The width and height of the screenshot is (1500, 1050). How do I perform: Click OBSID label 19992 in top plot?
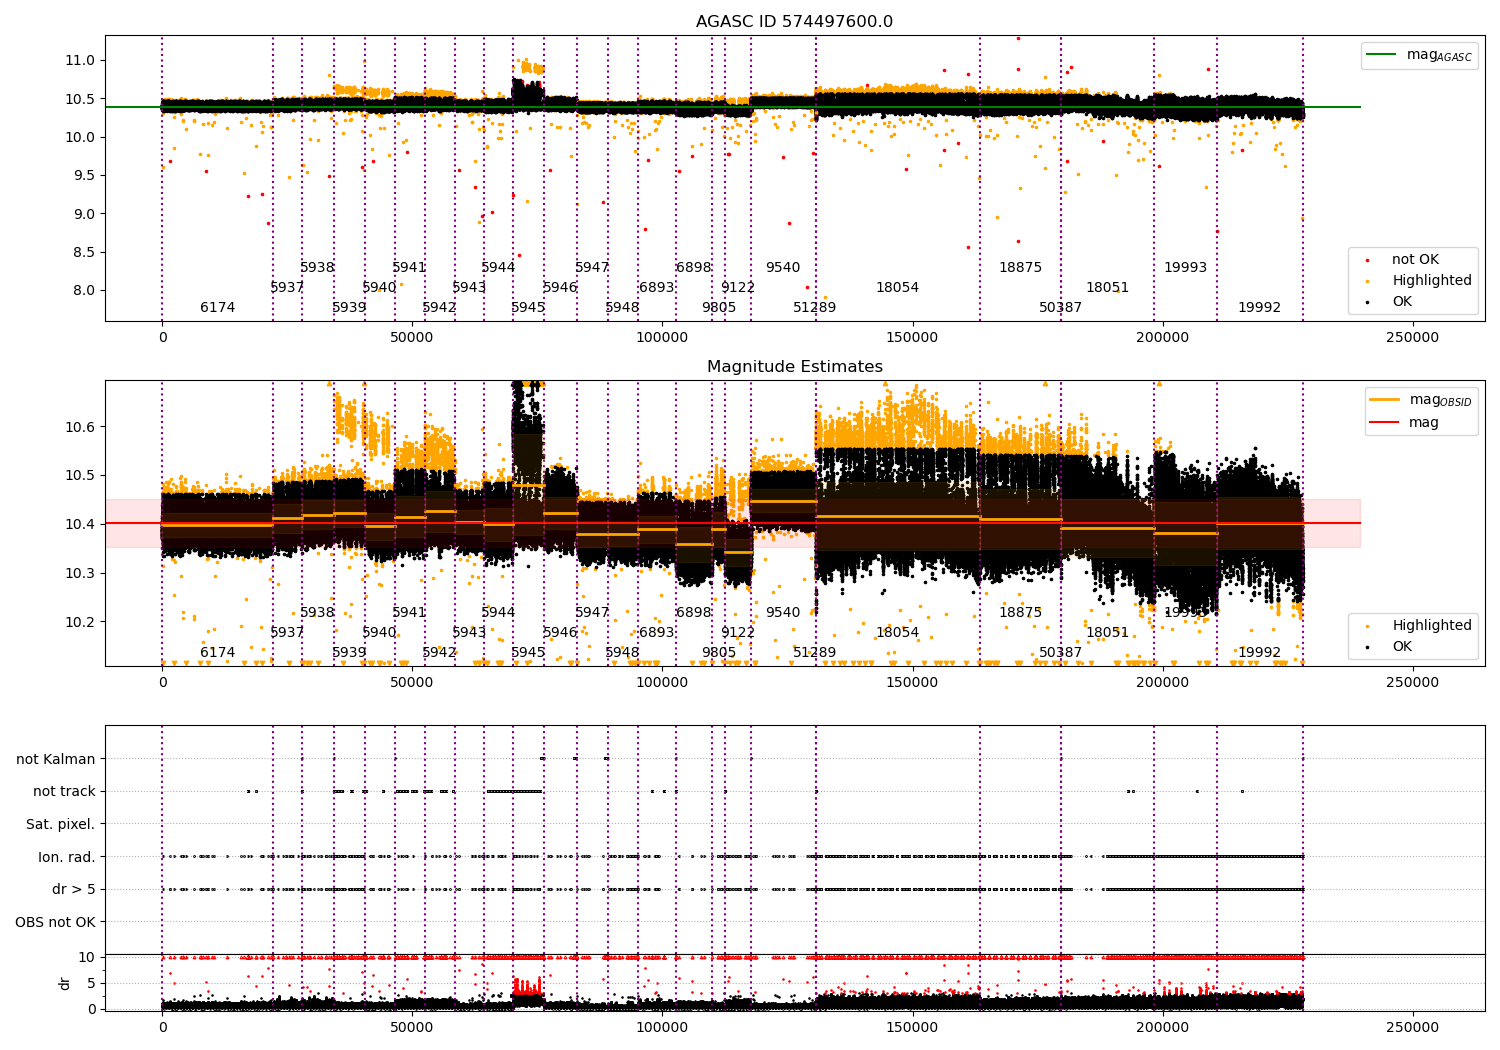(1259, 307)
